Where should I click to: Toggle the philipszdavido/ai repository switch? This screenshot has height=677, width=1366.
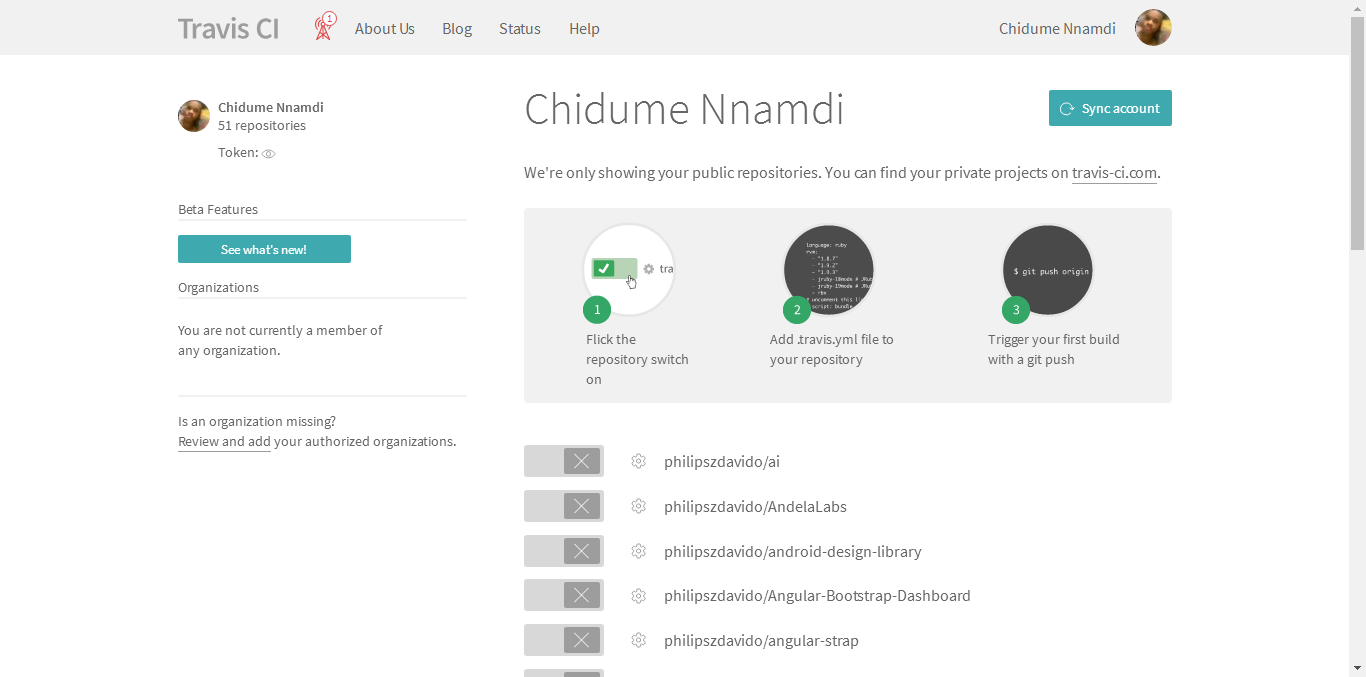[x=564, y=461]
